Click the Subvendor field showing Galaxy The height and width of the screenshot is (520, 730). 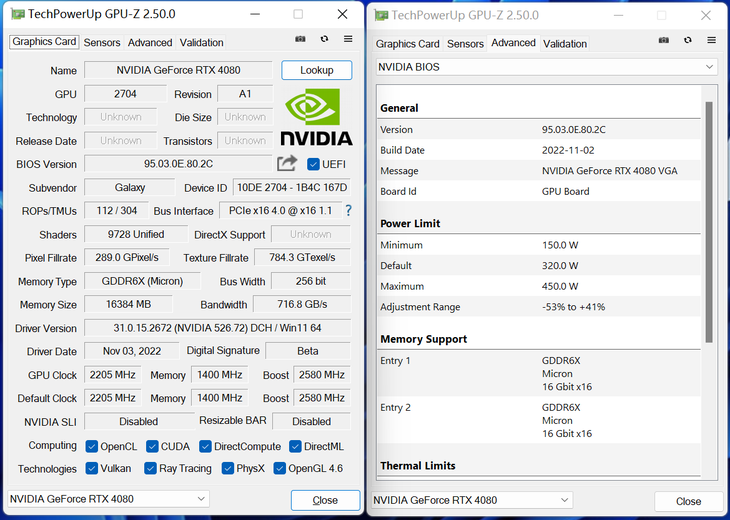[130, 188]
